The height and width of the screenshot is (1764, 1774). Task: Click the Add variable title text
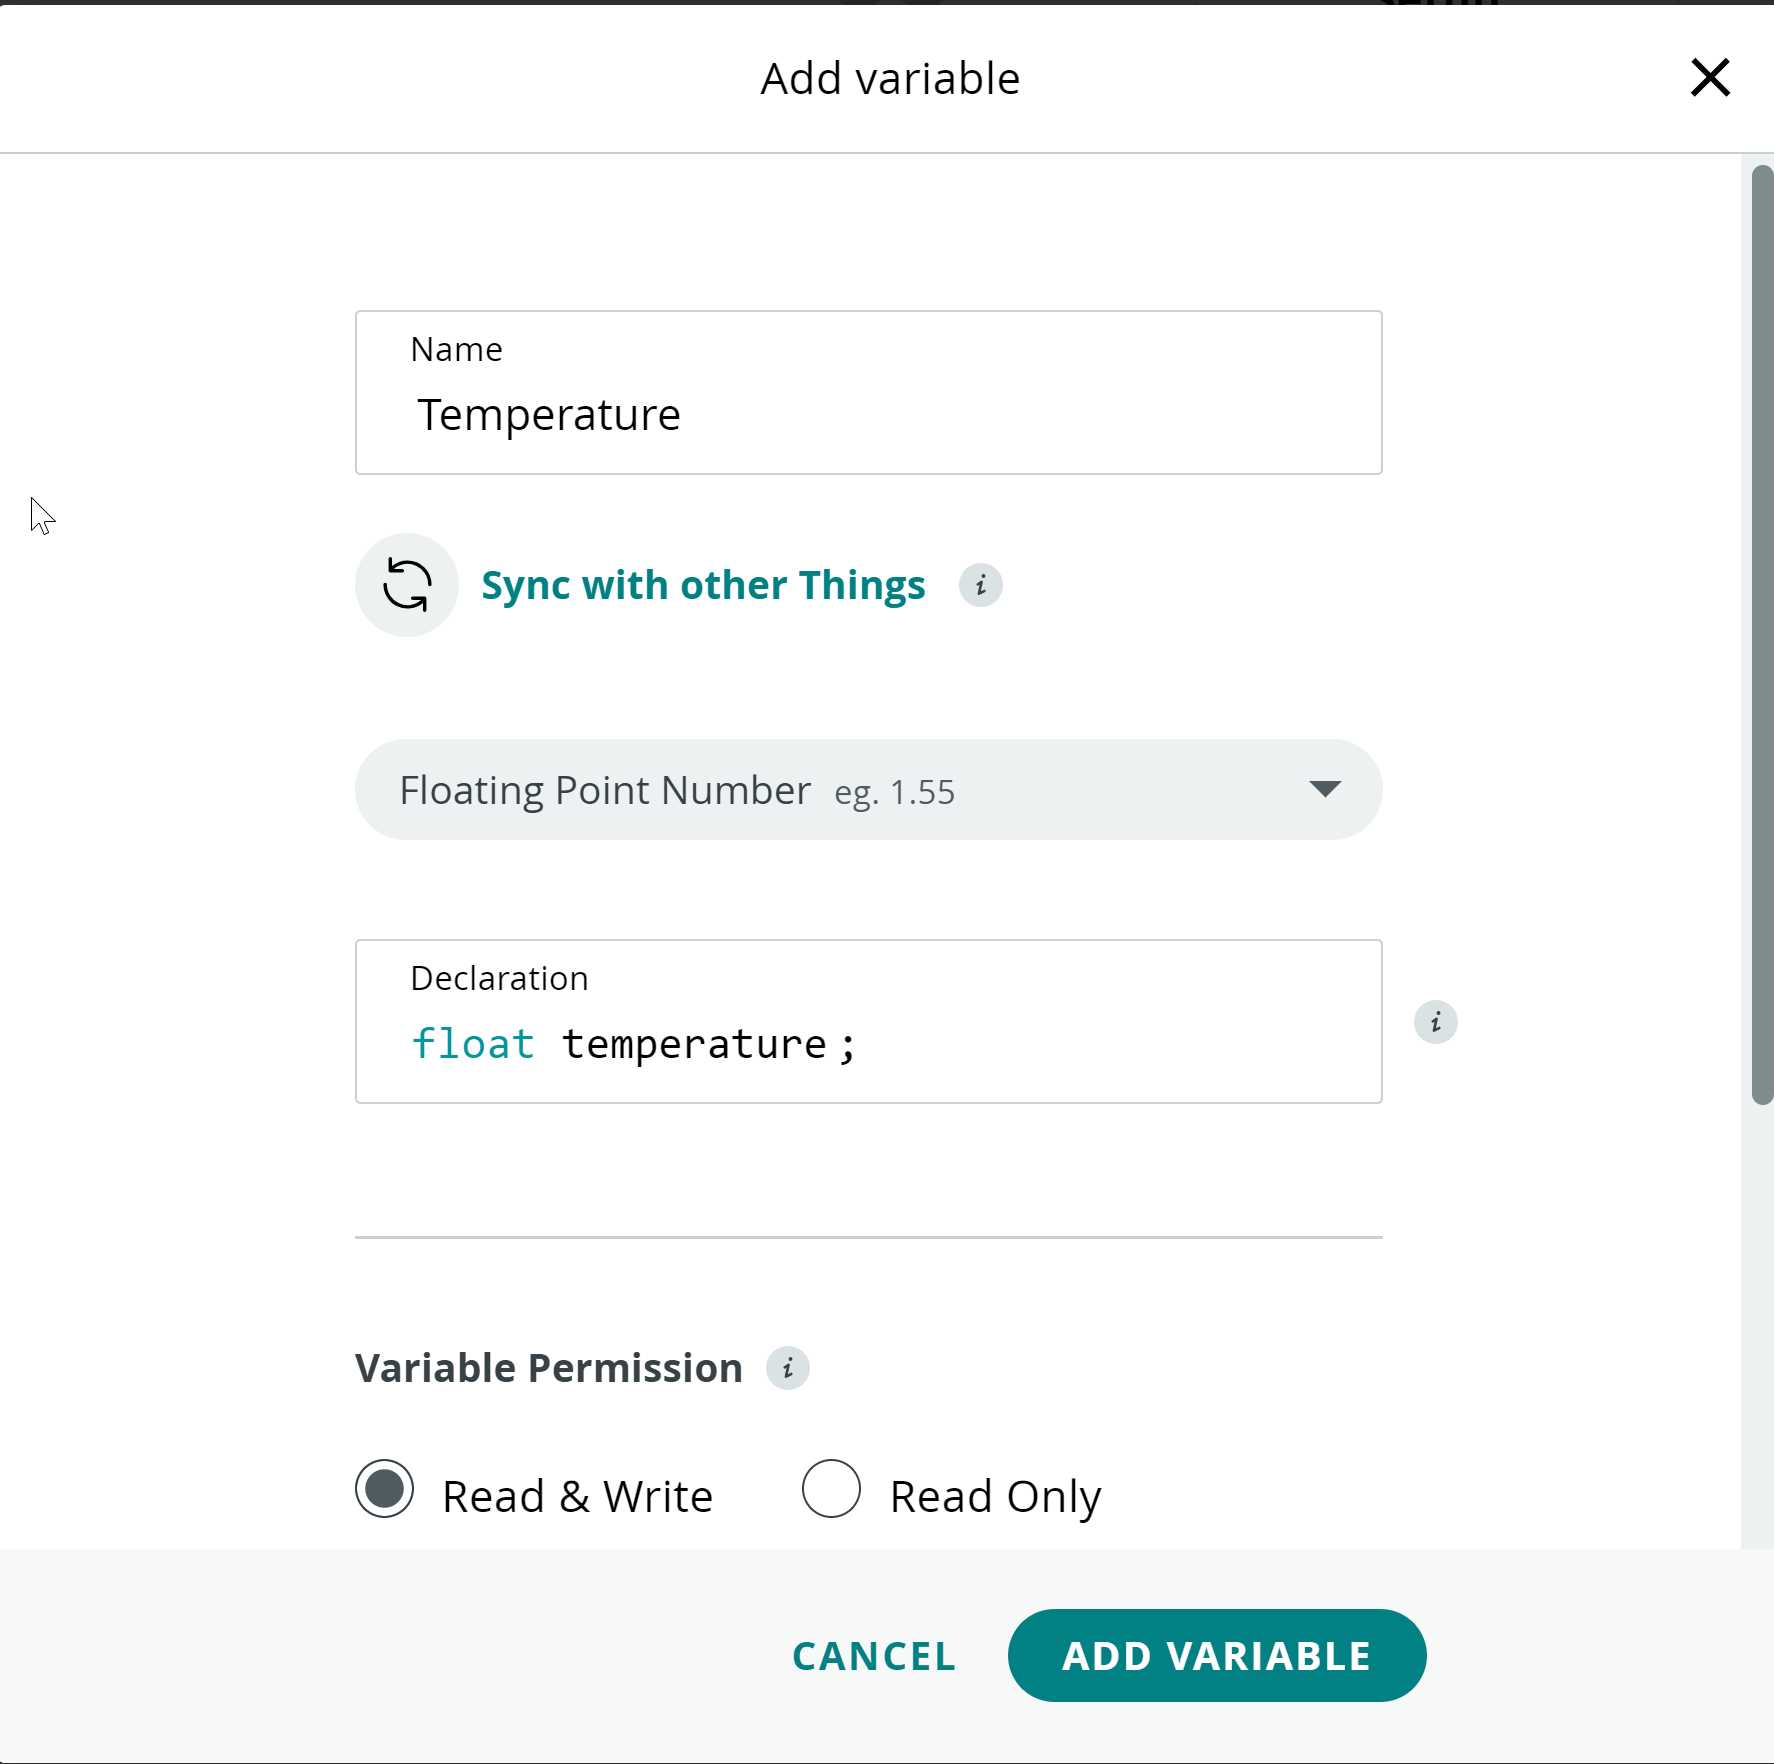click(x=890, y=78)
